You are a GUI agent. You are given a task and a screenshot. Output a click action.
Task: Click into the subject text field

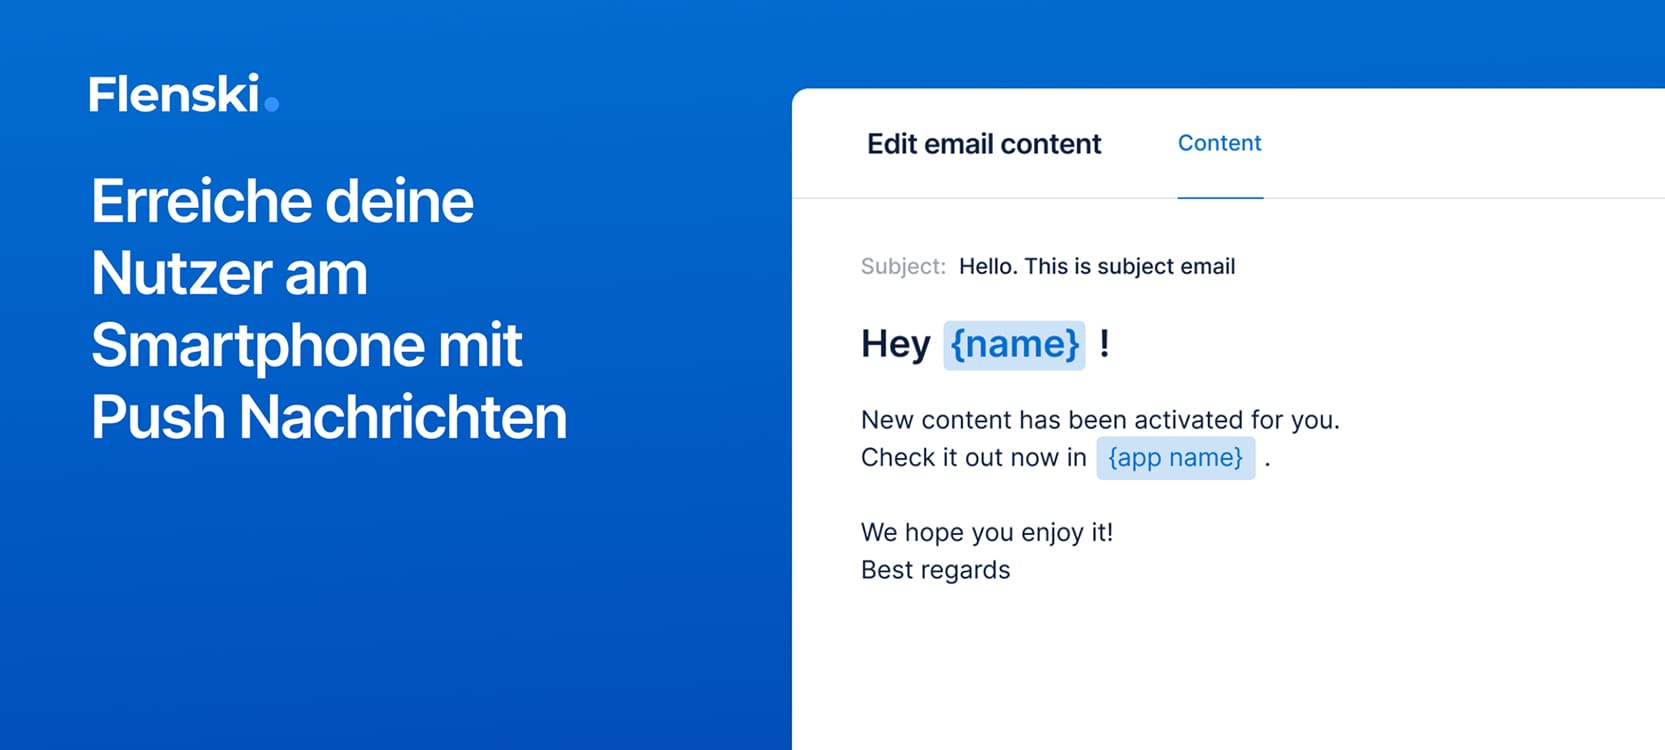pos(1096,267)
